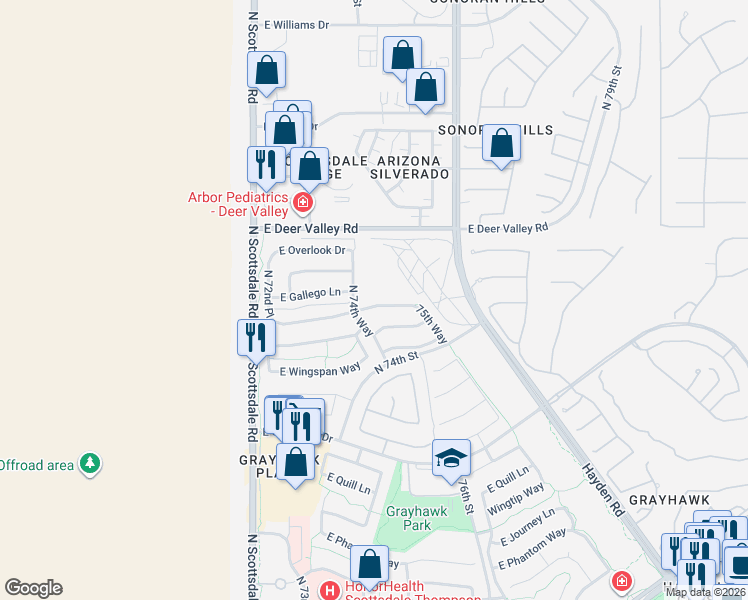Viewport: 748px width, 600px height.
Task: Click the Arbor Pediatrics - Deer Valley label
Action: (x=238, y=204)
